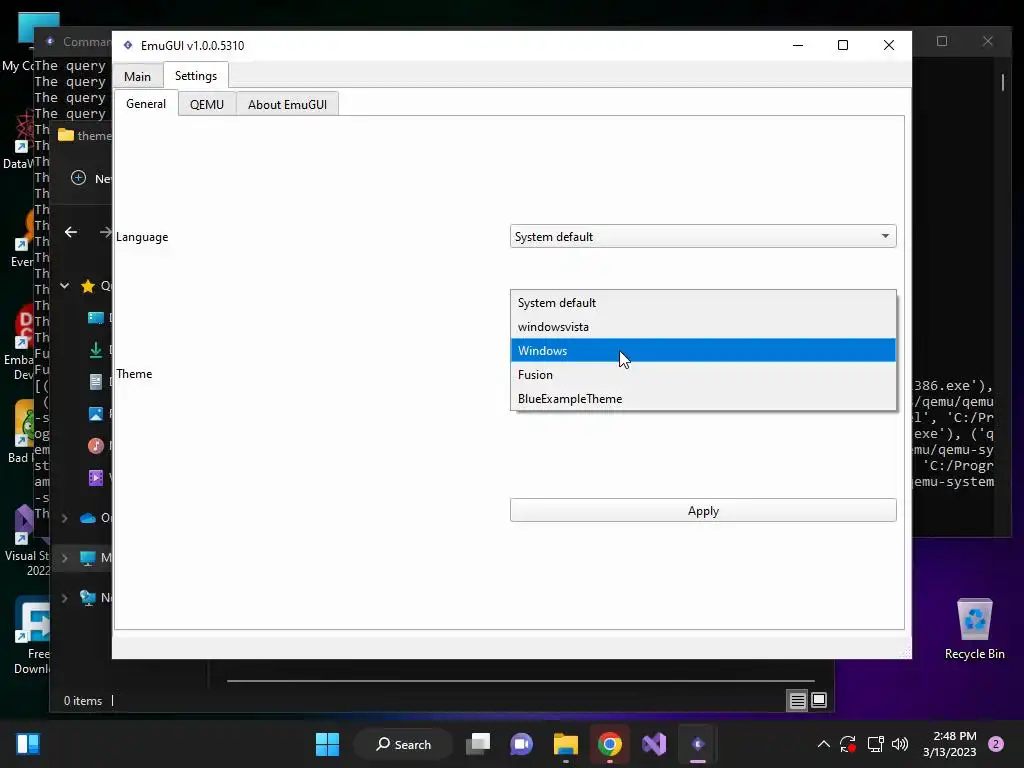Click the Explorer horizontal scrollbar
This screenshot has height=768, width=1024.
click(520, 680)
